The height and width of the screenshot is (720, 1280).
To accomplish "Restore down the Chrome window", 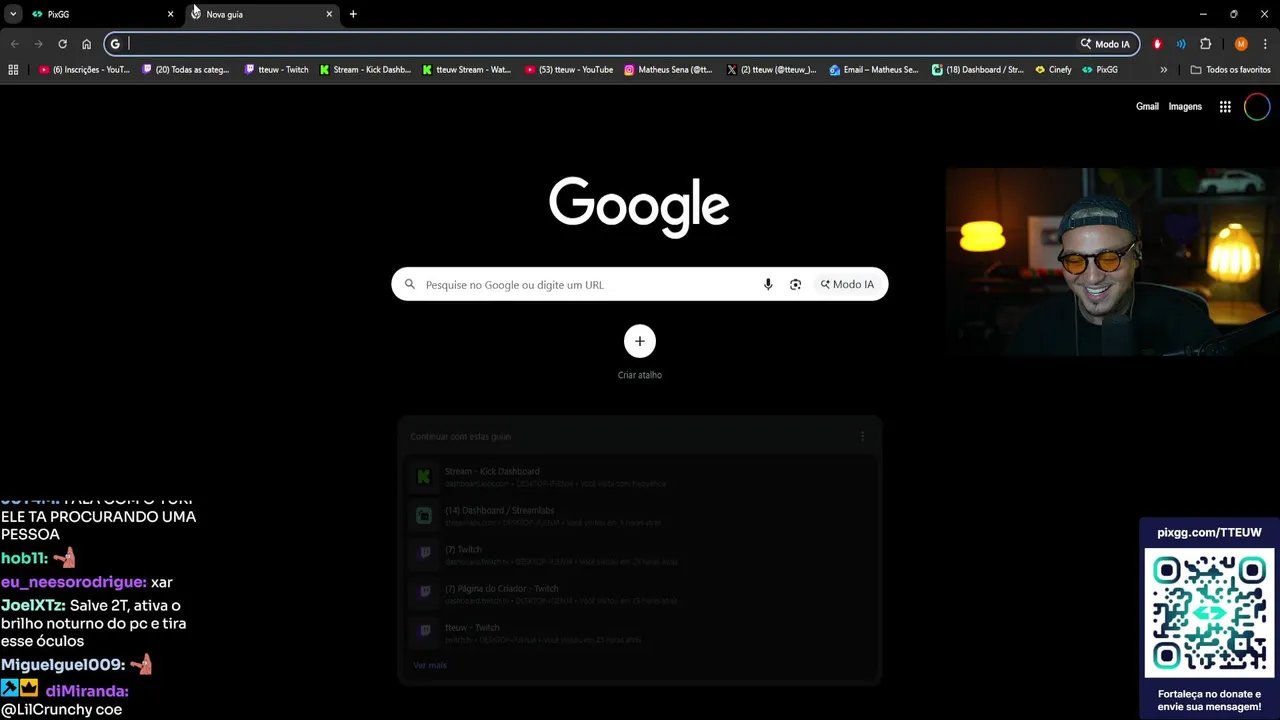I will pos(1233,14).
